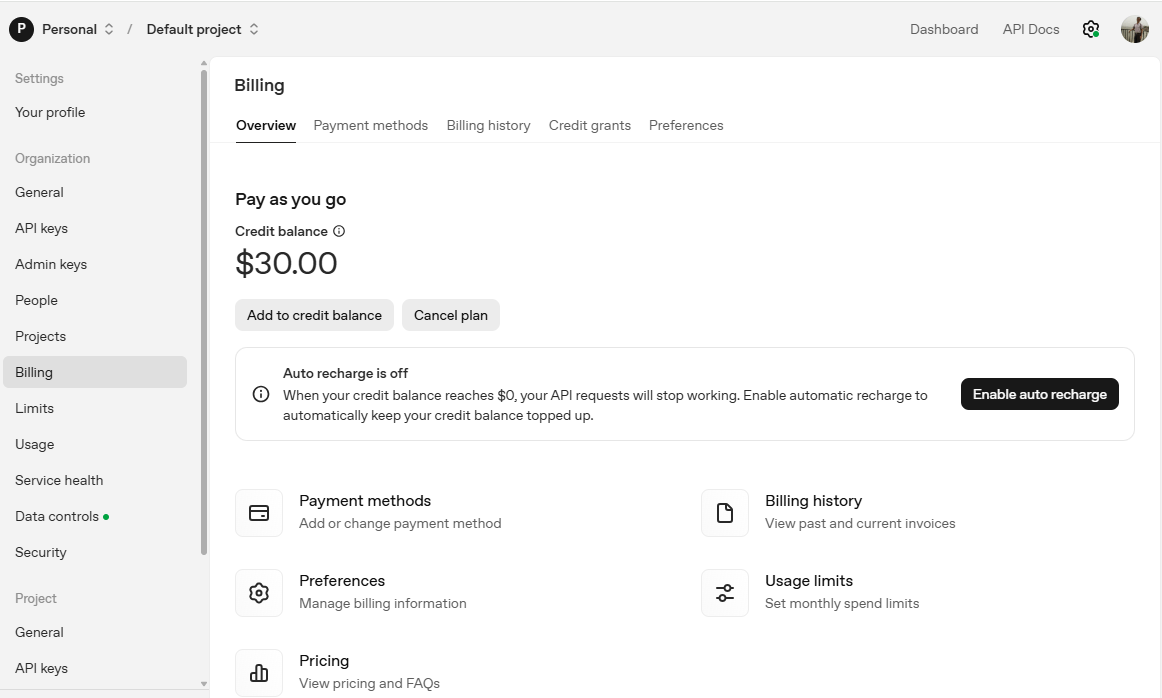Switch to the Payment methods tab
1162x698 pixels.
pyautogui.click(x=370, y=125)
